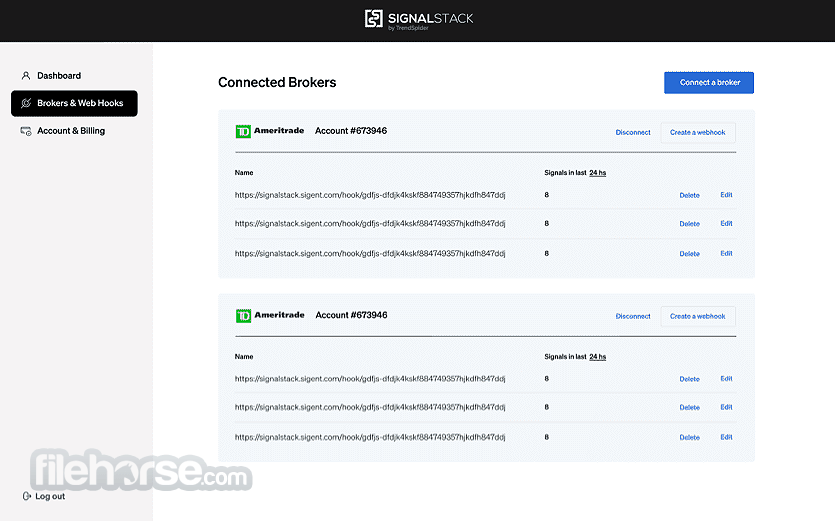Click the Log out door icon
The height and width of the screenshot is (521, 835).
[27, 496]
